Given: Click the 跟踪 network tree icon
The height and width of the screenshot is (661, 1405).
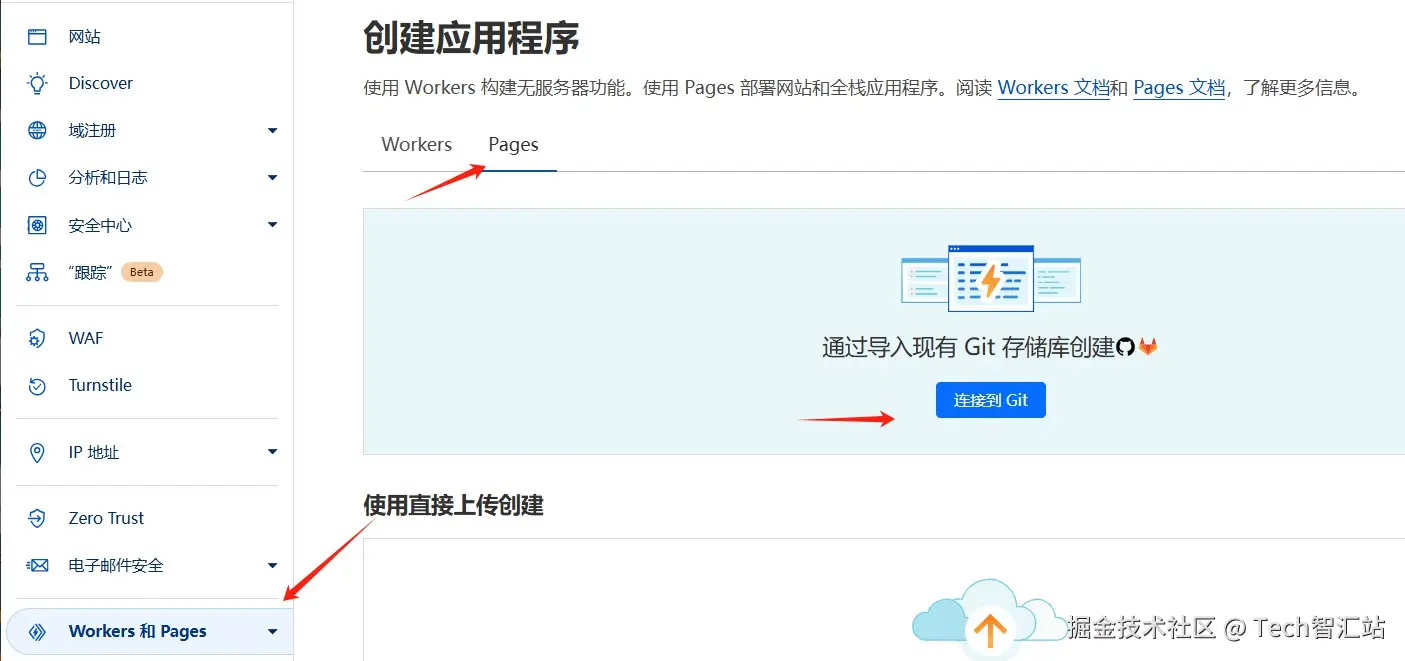Looking at the screenshot, I should click(37, 272).
